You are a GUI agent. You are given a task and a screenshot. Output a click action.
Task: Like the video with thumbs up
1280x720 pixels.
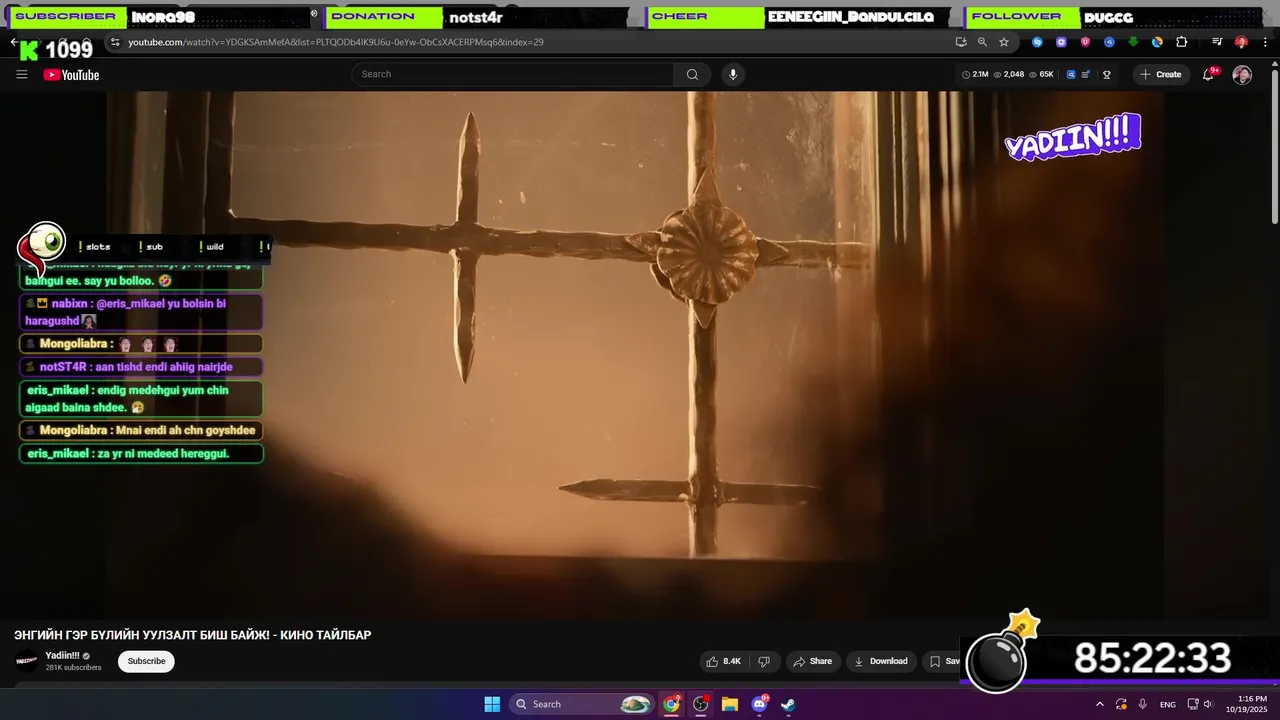723,661
